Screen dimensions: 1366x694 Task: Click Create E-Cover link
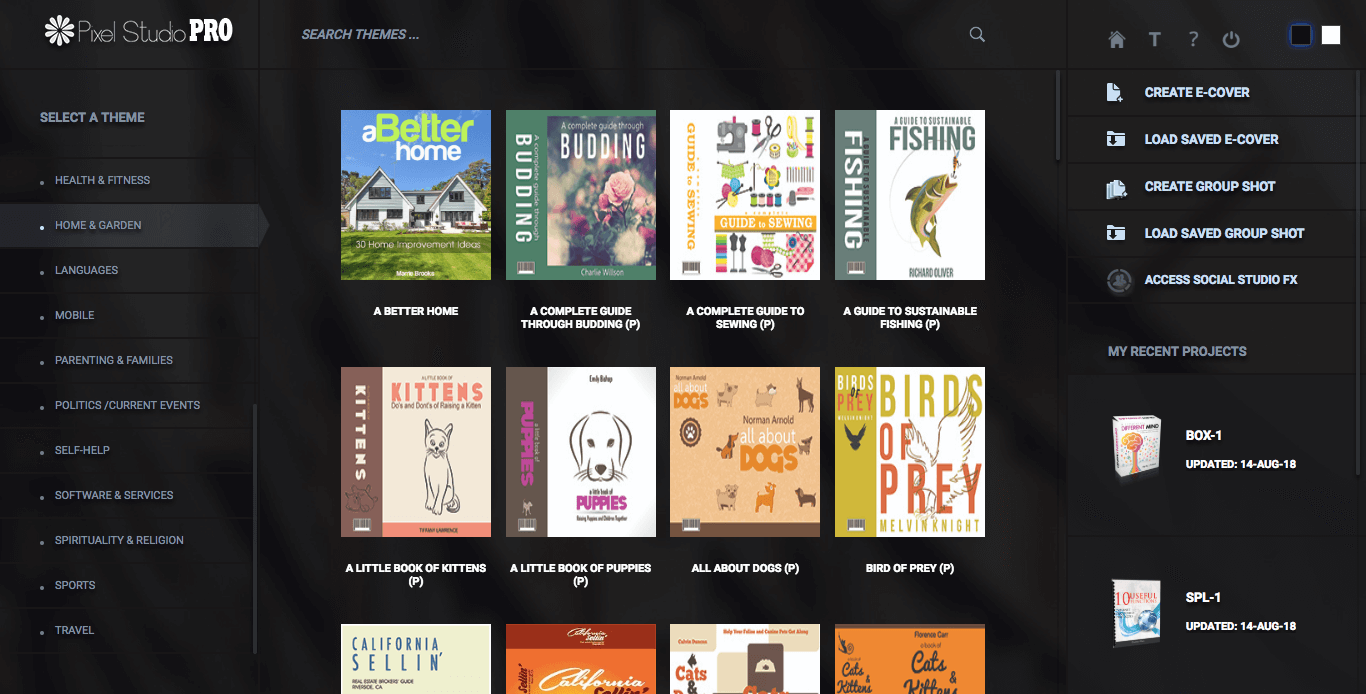tap(1197, 92)
